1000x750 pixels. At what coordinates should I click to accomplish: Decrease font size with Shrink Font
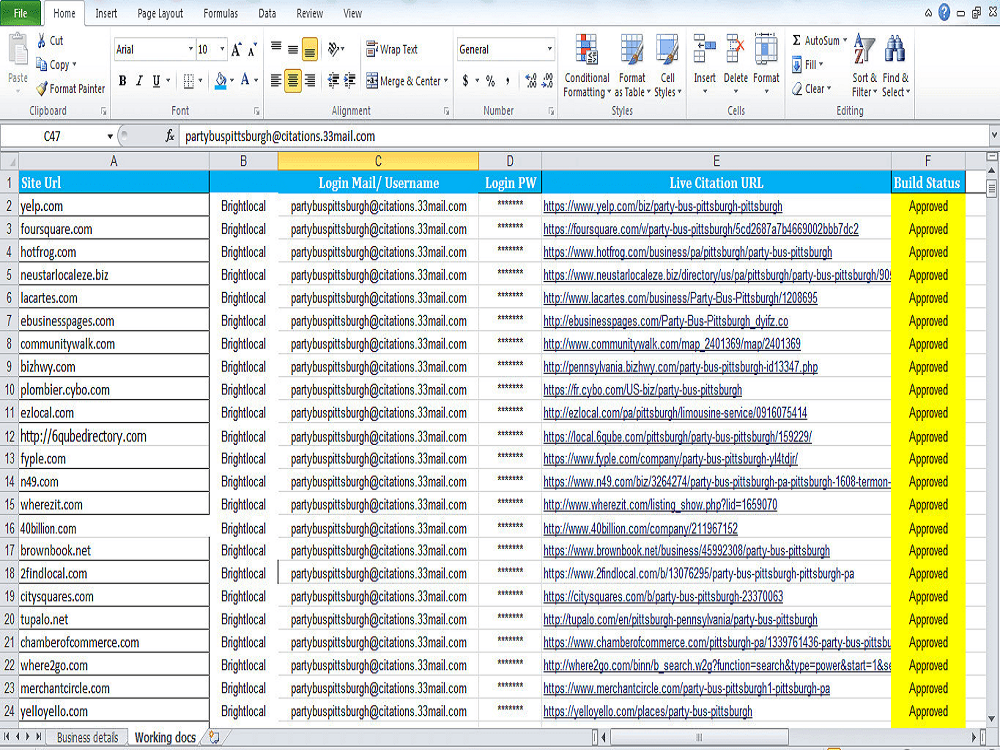[253, 49]
